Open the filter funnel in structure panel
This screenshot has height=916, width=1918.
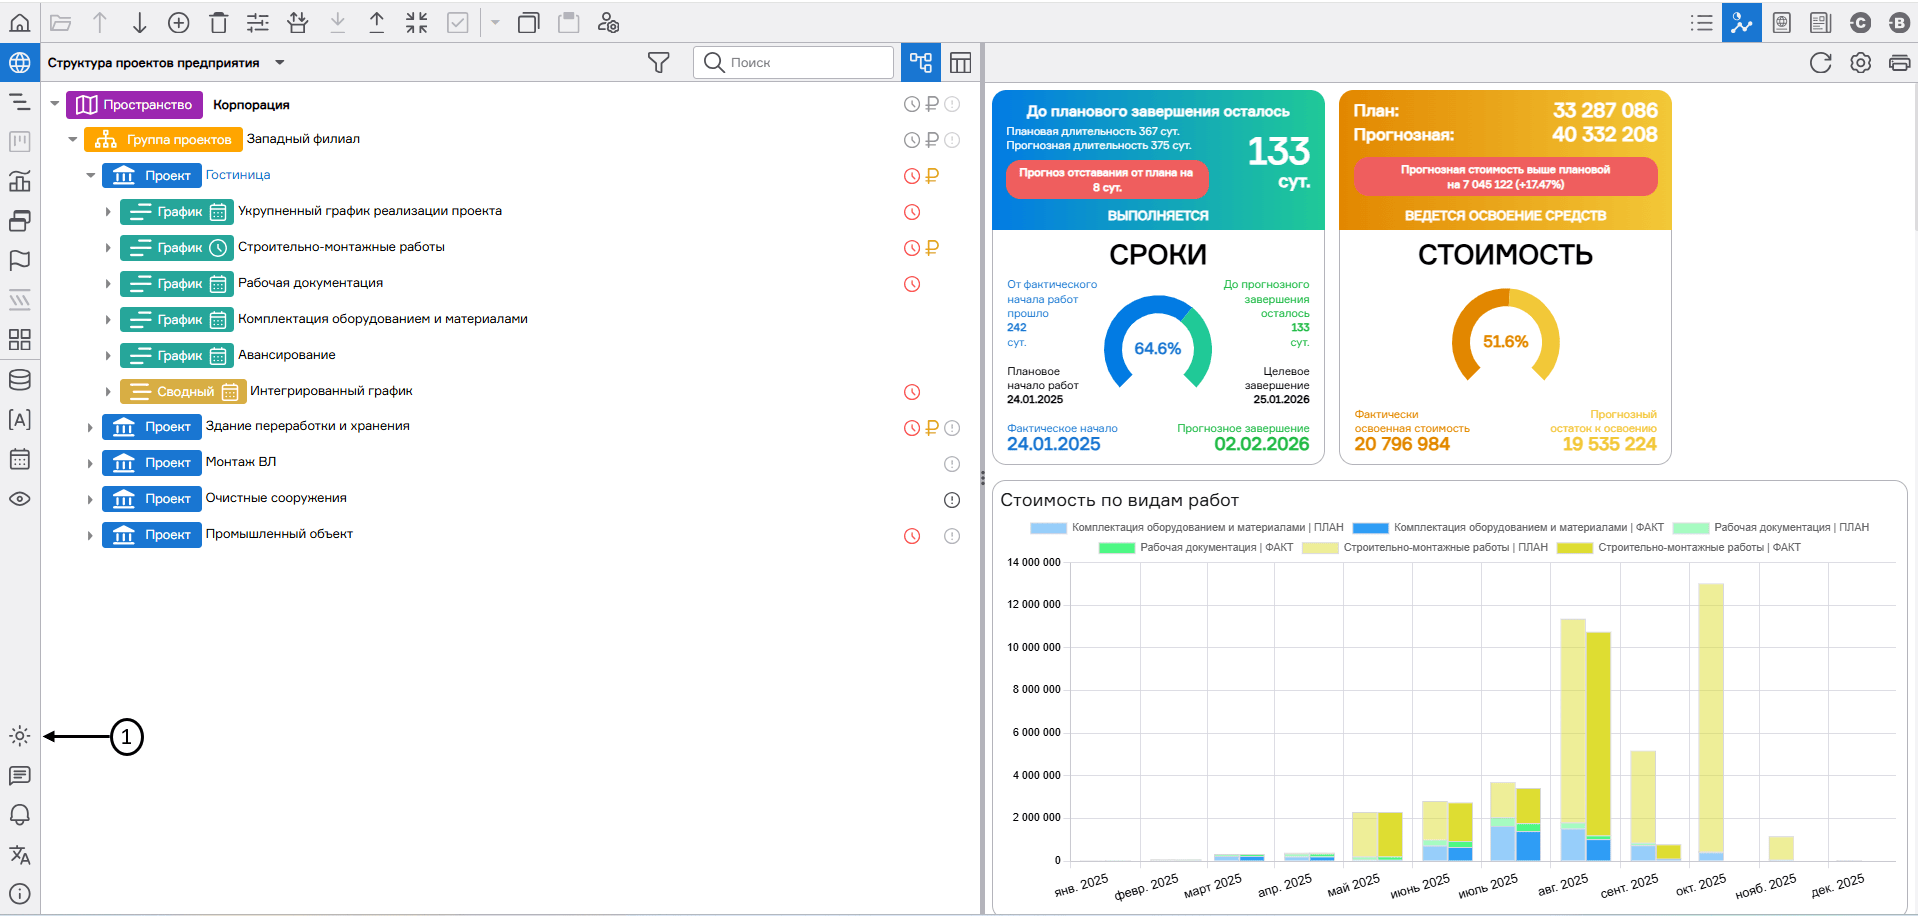coord(658,63)
